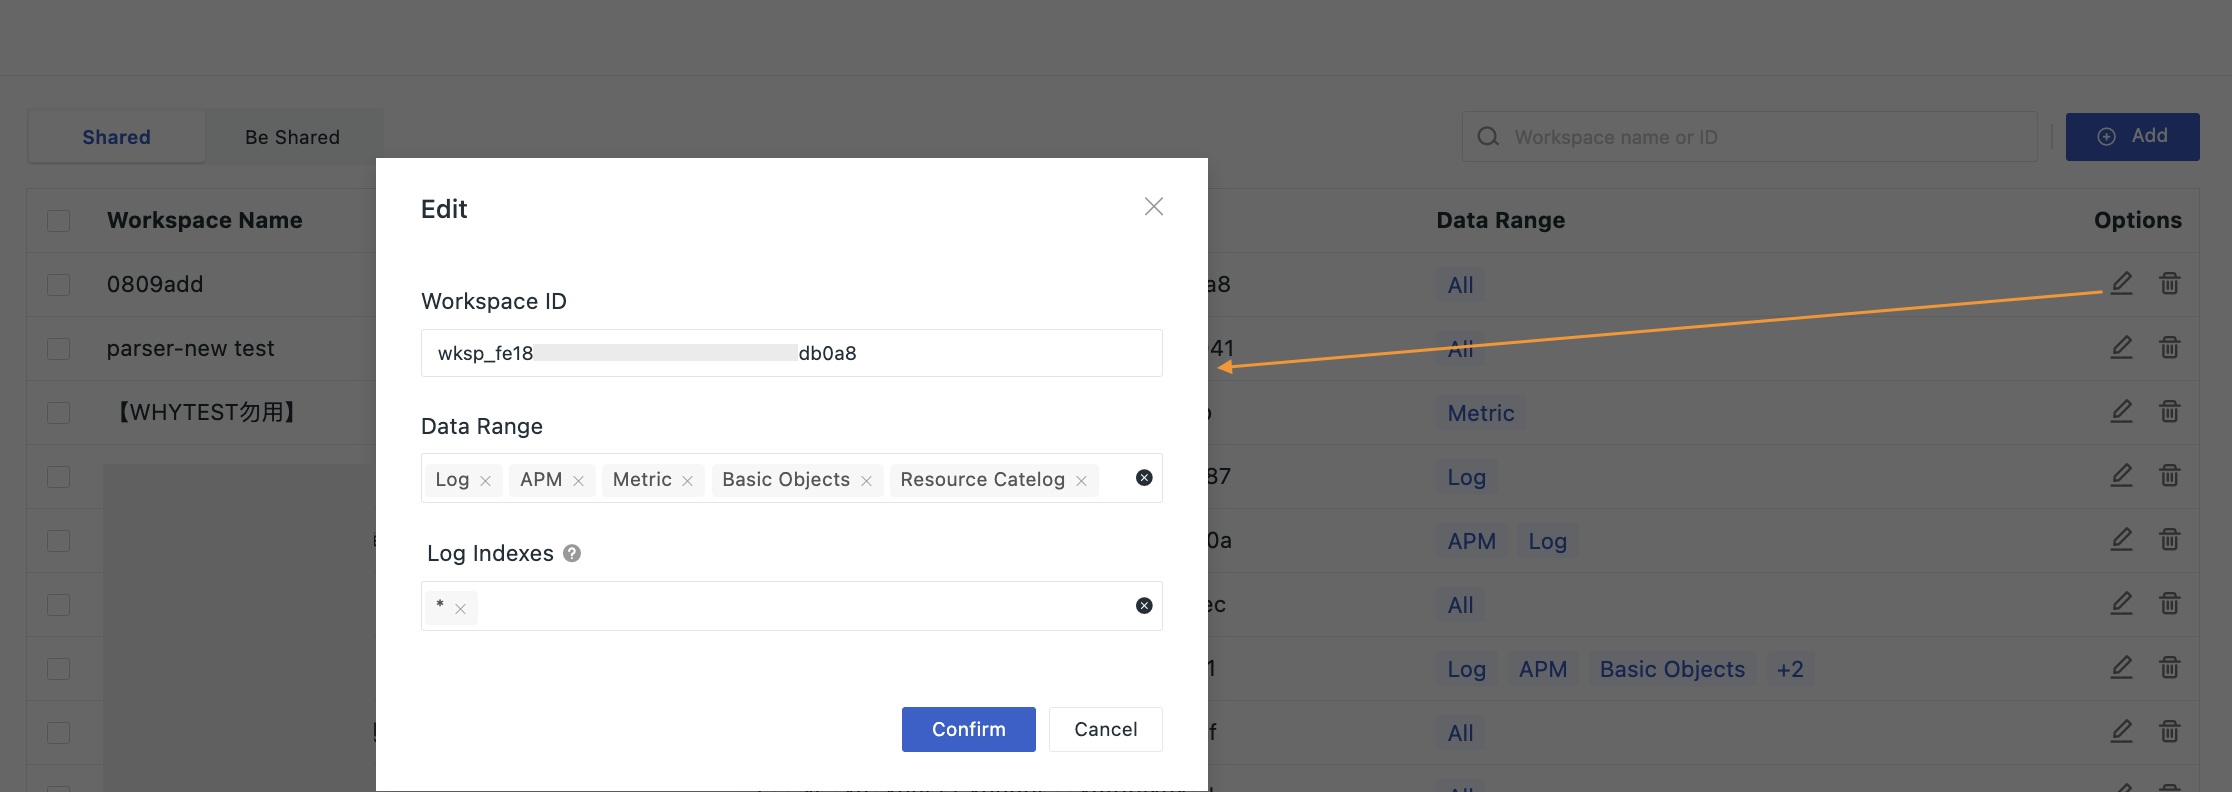The image size is (2232, 792).
Task: Open the Log Indexes help tooltip
Action: pyautogui.click(x=572, y=553)
